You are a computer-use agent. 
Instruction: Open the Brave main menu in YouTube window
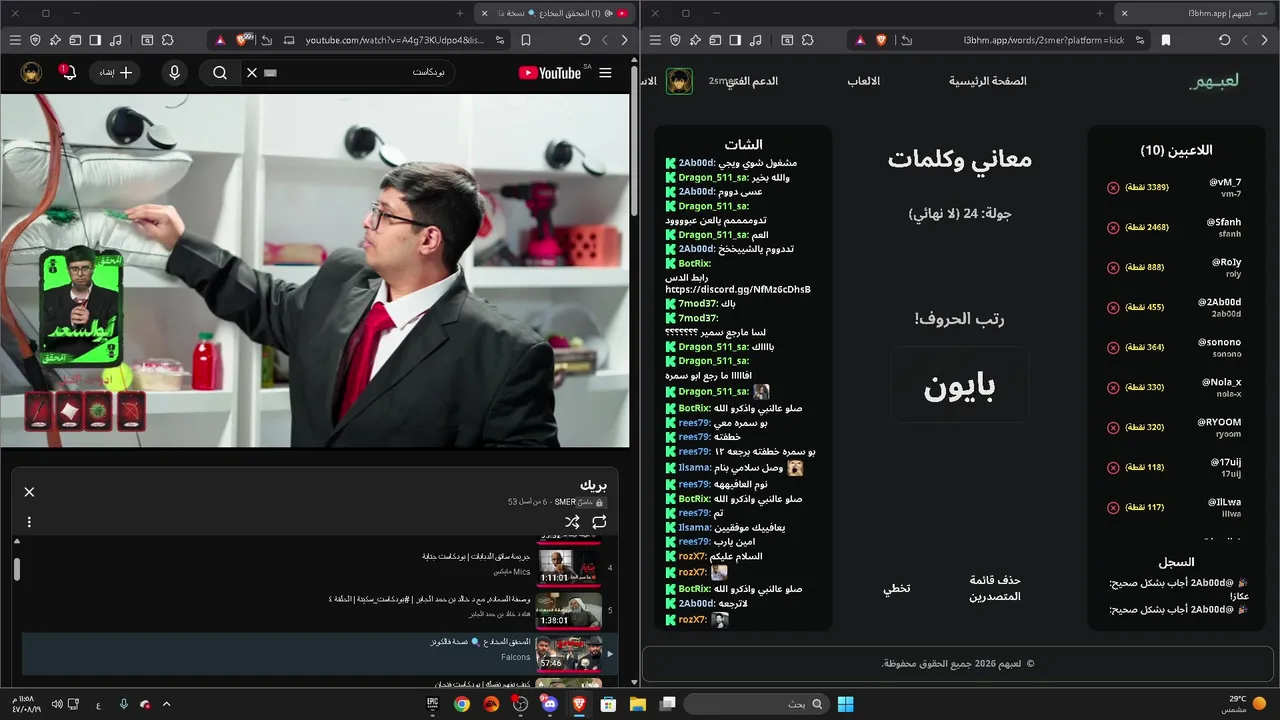point(15,40)
